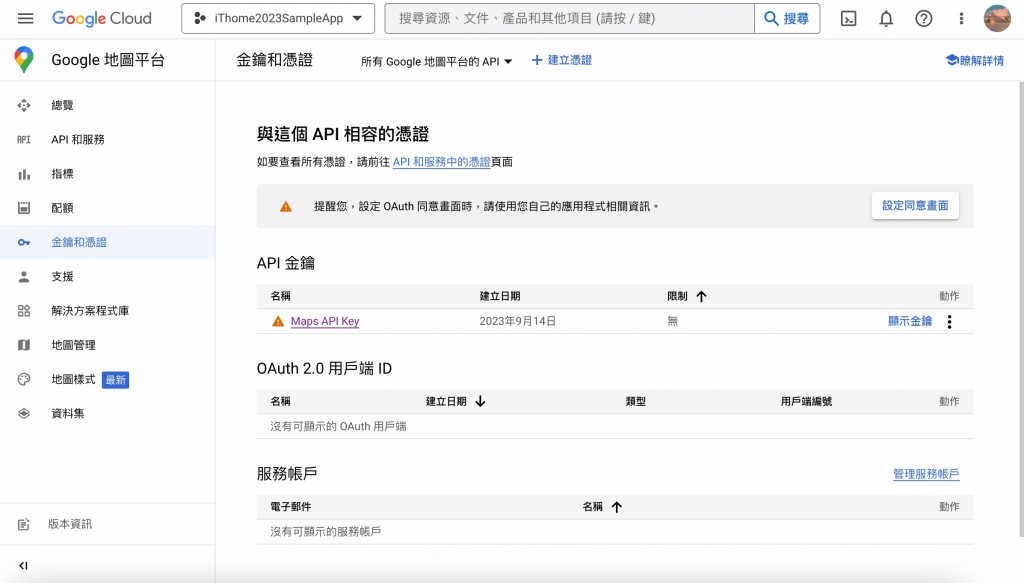The image size is (1024, 583).
Task: Toggle service accounts 名稱 sort arrow
Action: [x=616, y=507]
